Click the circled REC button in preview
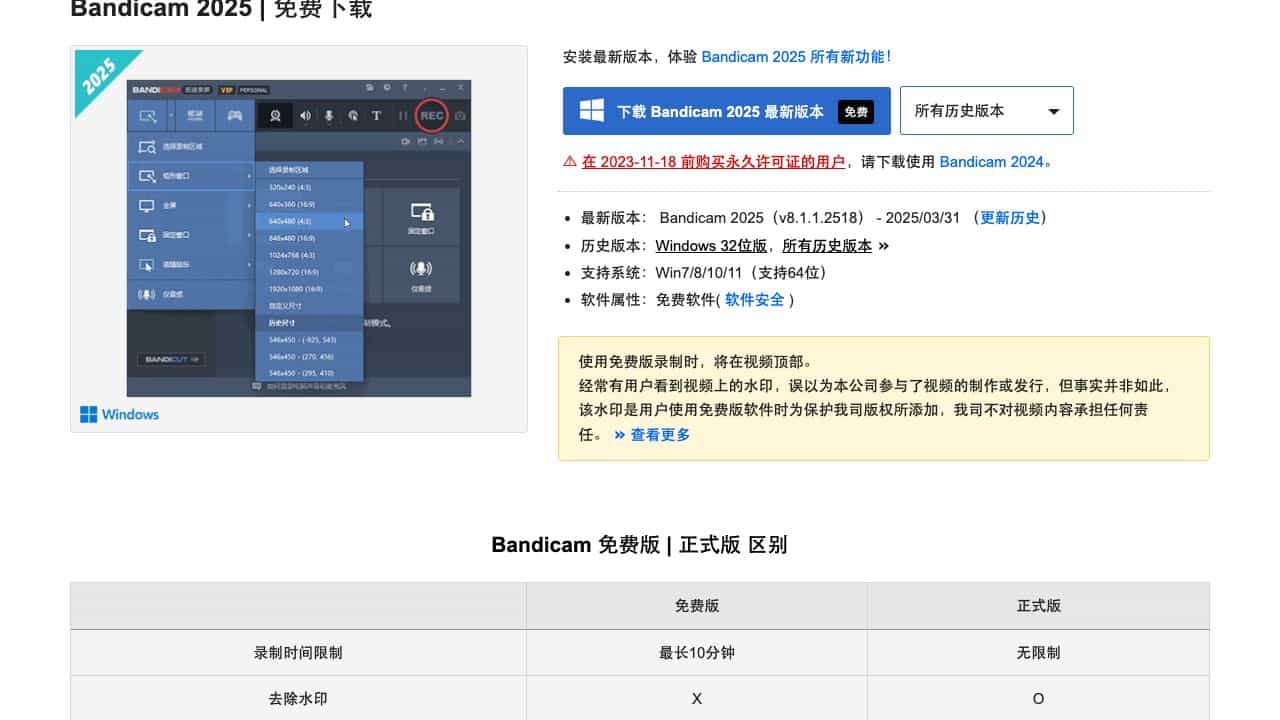 (431, 116)
